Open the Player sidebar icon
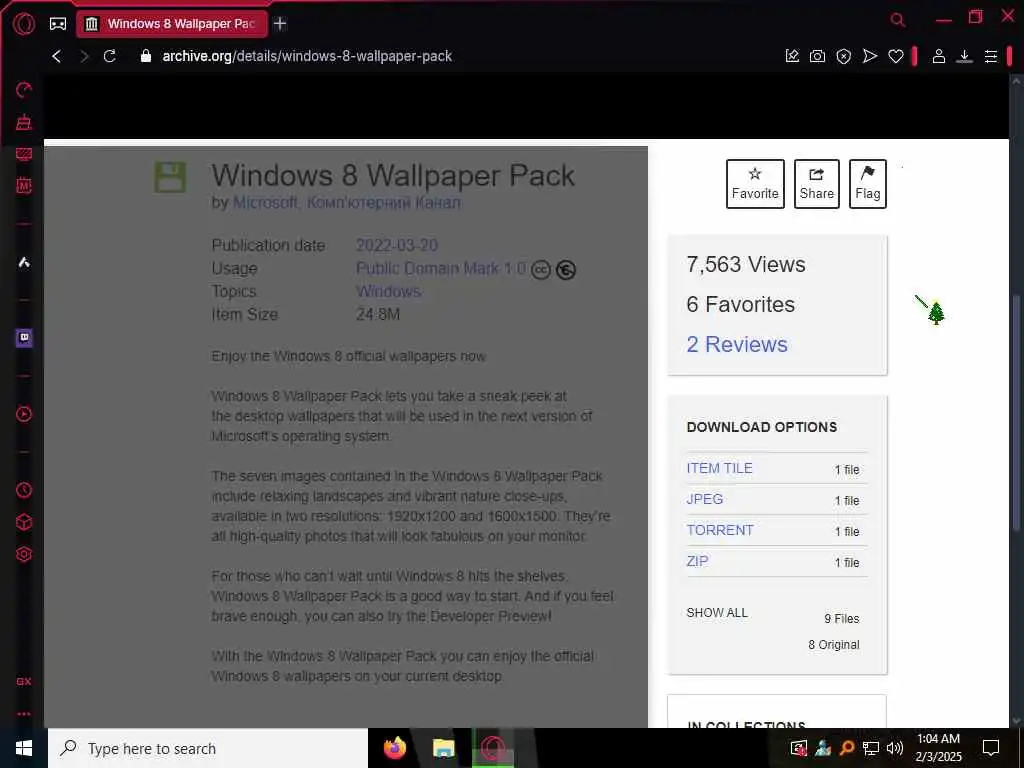The height and width of the screenshot is (768, 1024). [24, 414]
